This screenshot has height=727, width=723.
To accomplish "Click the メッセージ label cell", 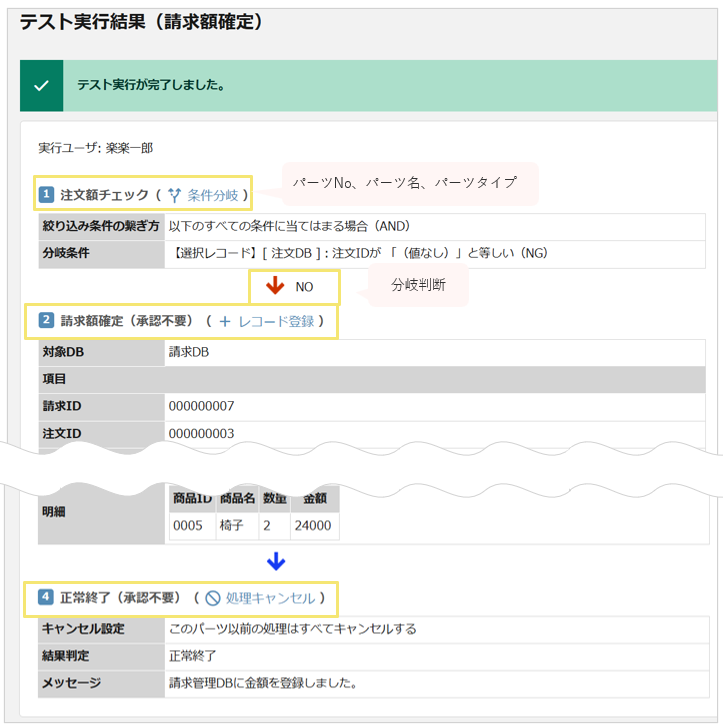I will coord(102,683).
